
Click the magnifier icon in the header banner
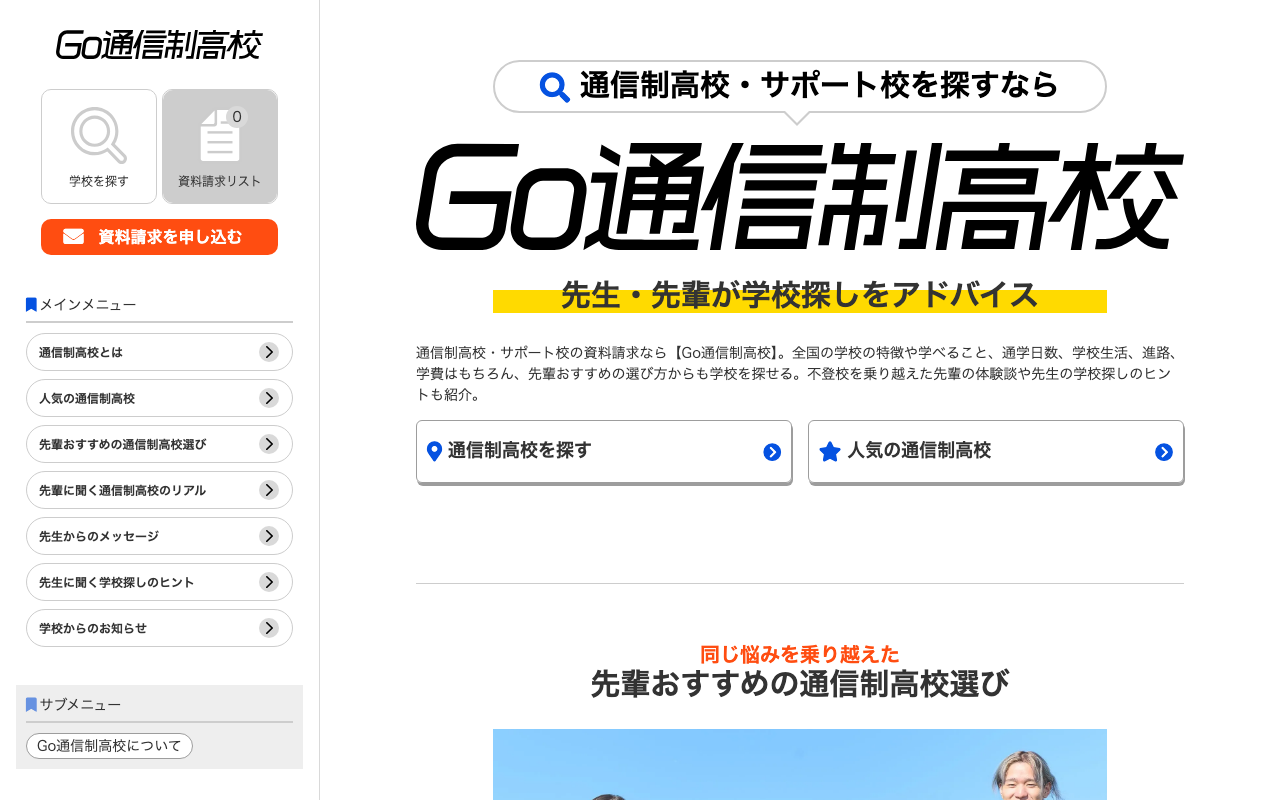click(553, 86)
